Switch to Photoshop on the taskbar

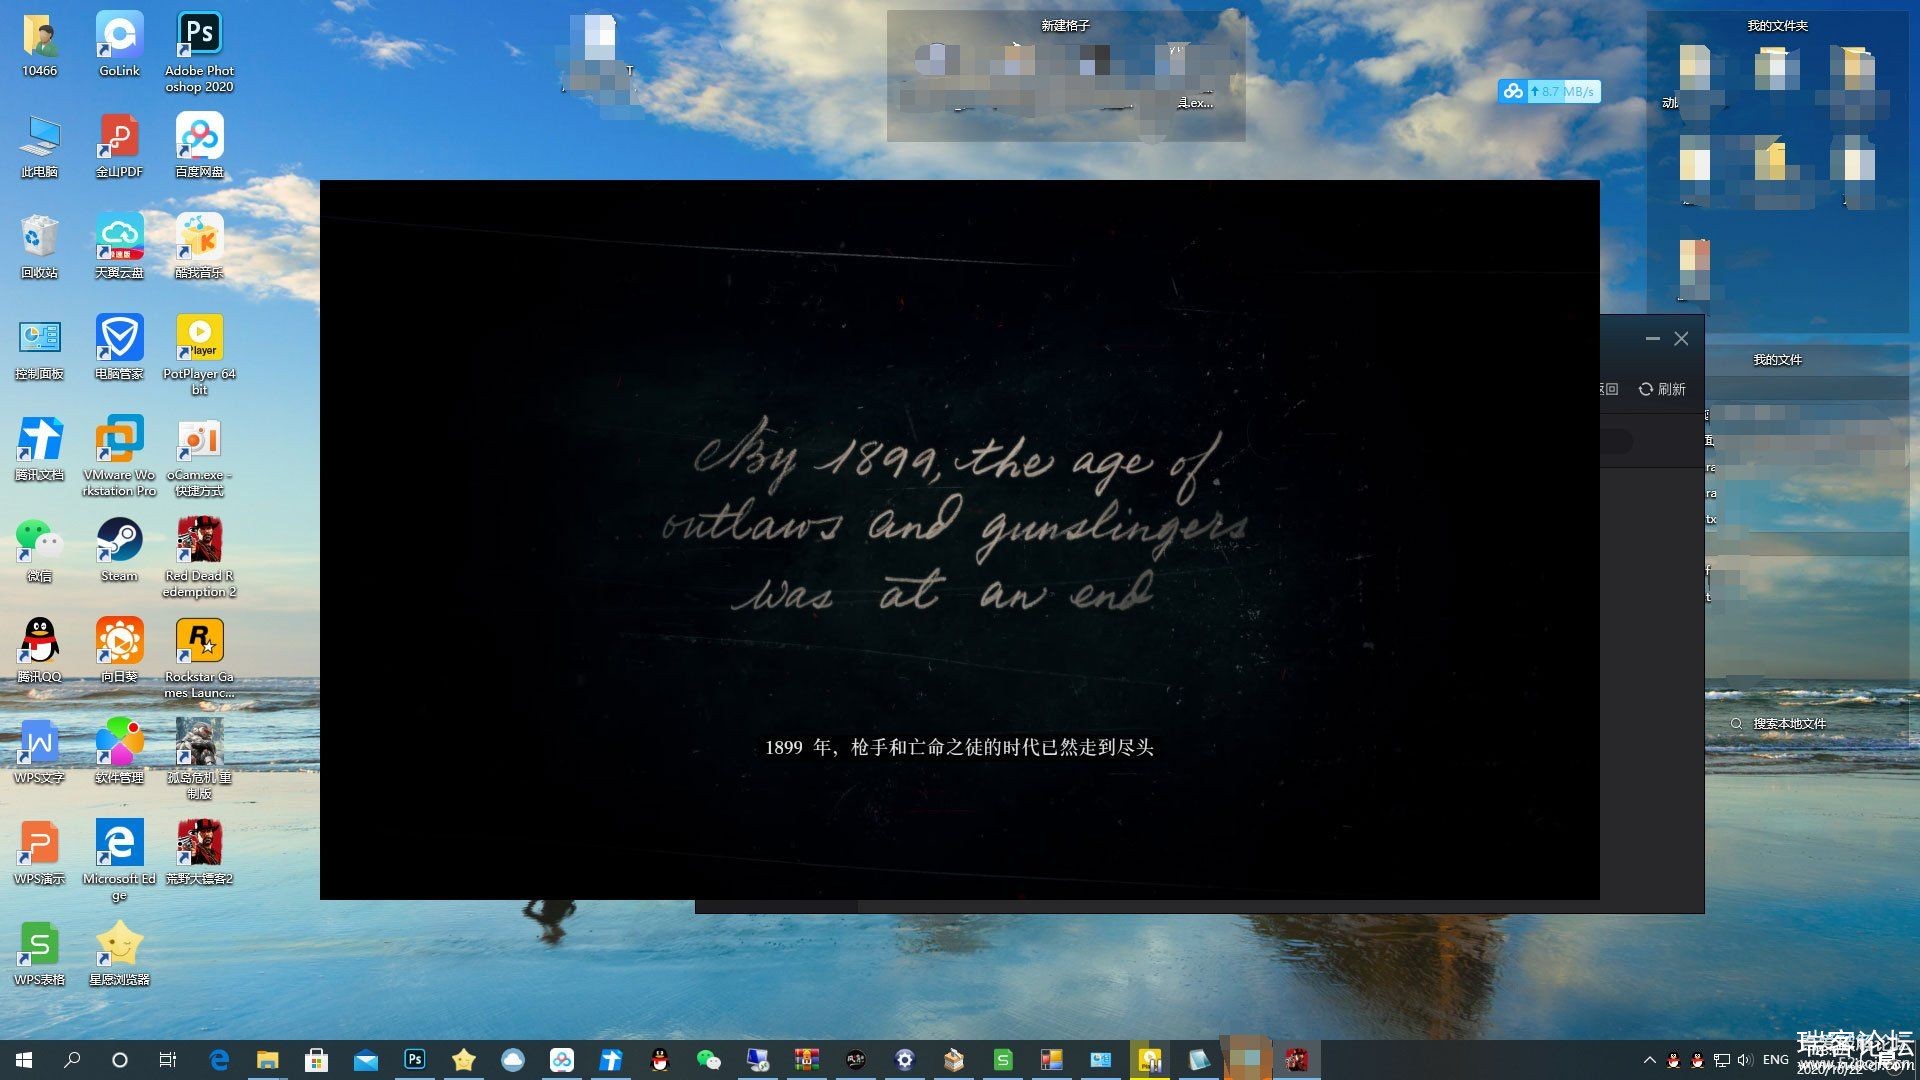pos(415,1060)
